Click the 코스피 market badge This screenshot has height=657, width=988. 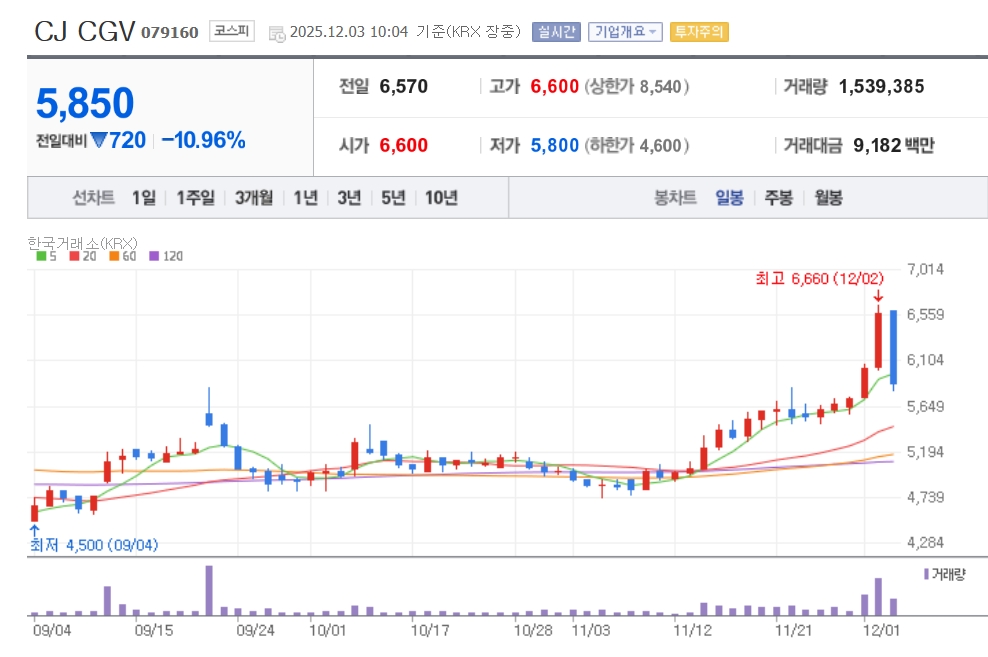[x=232, y=32]
